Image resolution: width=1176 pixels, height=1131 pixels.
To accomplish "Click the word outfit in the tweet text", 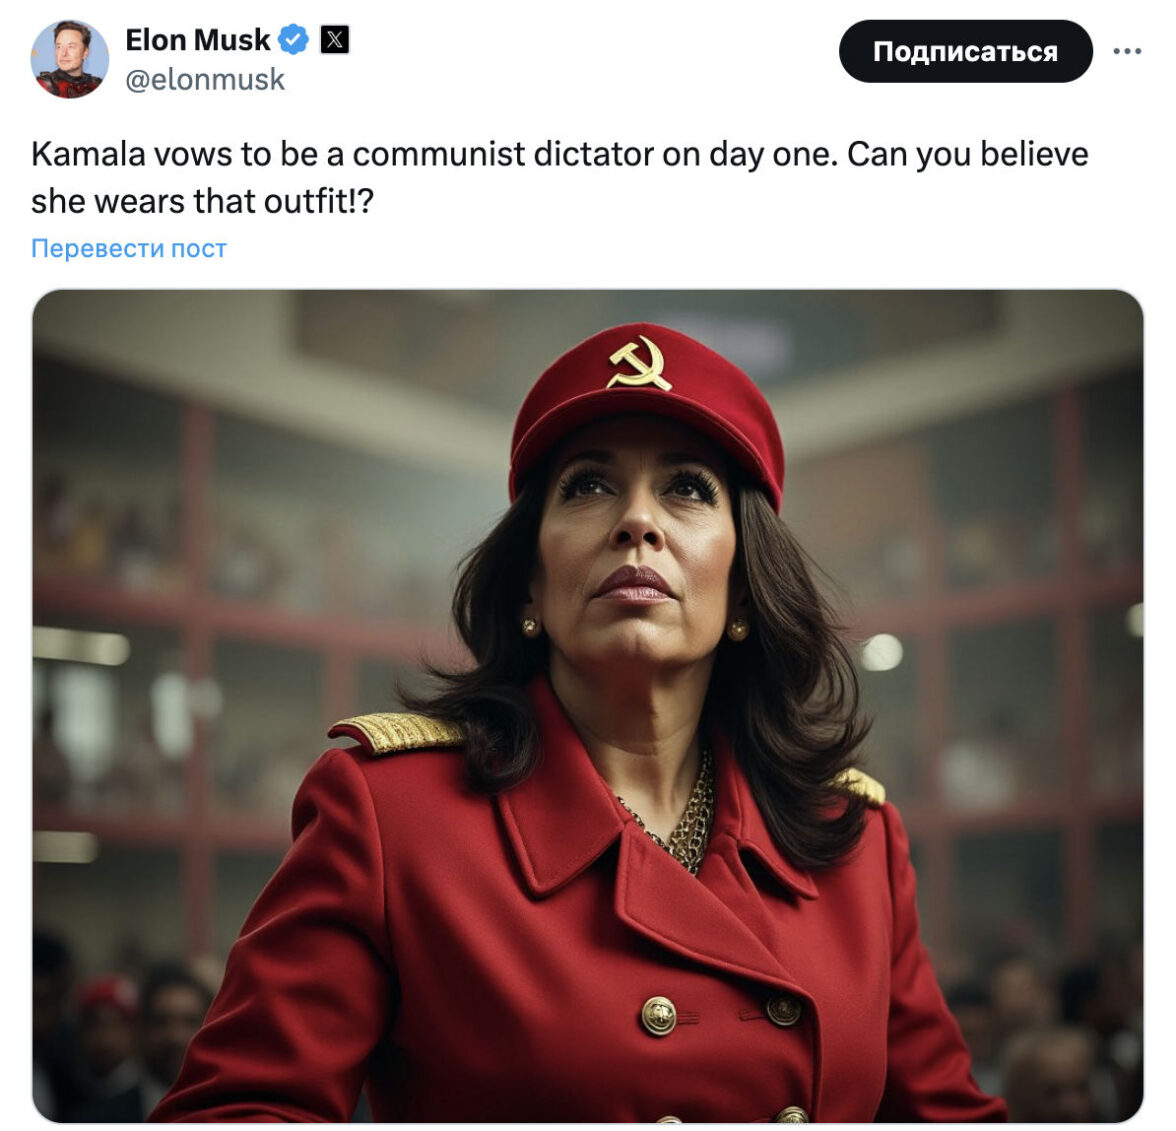I will tap(301, 201).
